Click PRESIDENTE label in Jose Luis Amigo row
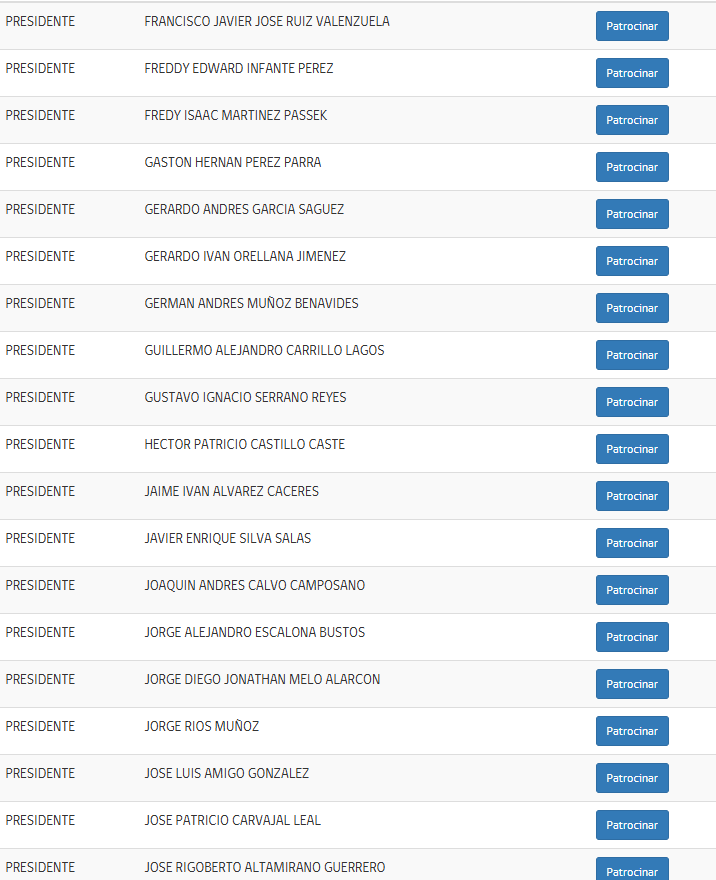This screenshot has width=716, height=880. pyautogui.click(x=40, y=773)
